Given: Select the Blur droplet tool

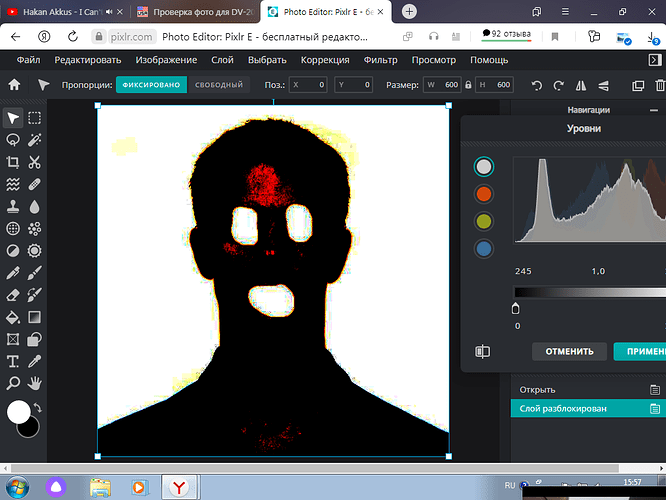Looking at the screenshot, I should [34, 206].
